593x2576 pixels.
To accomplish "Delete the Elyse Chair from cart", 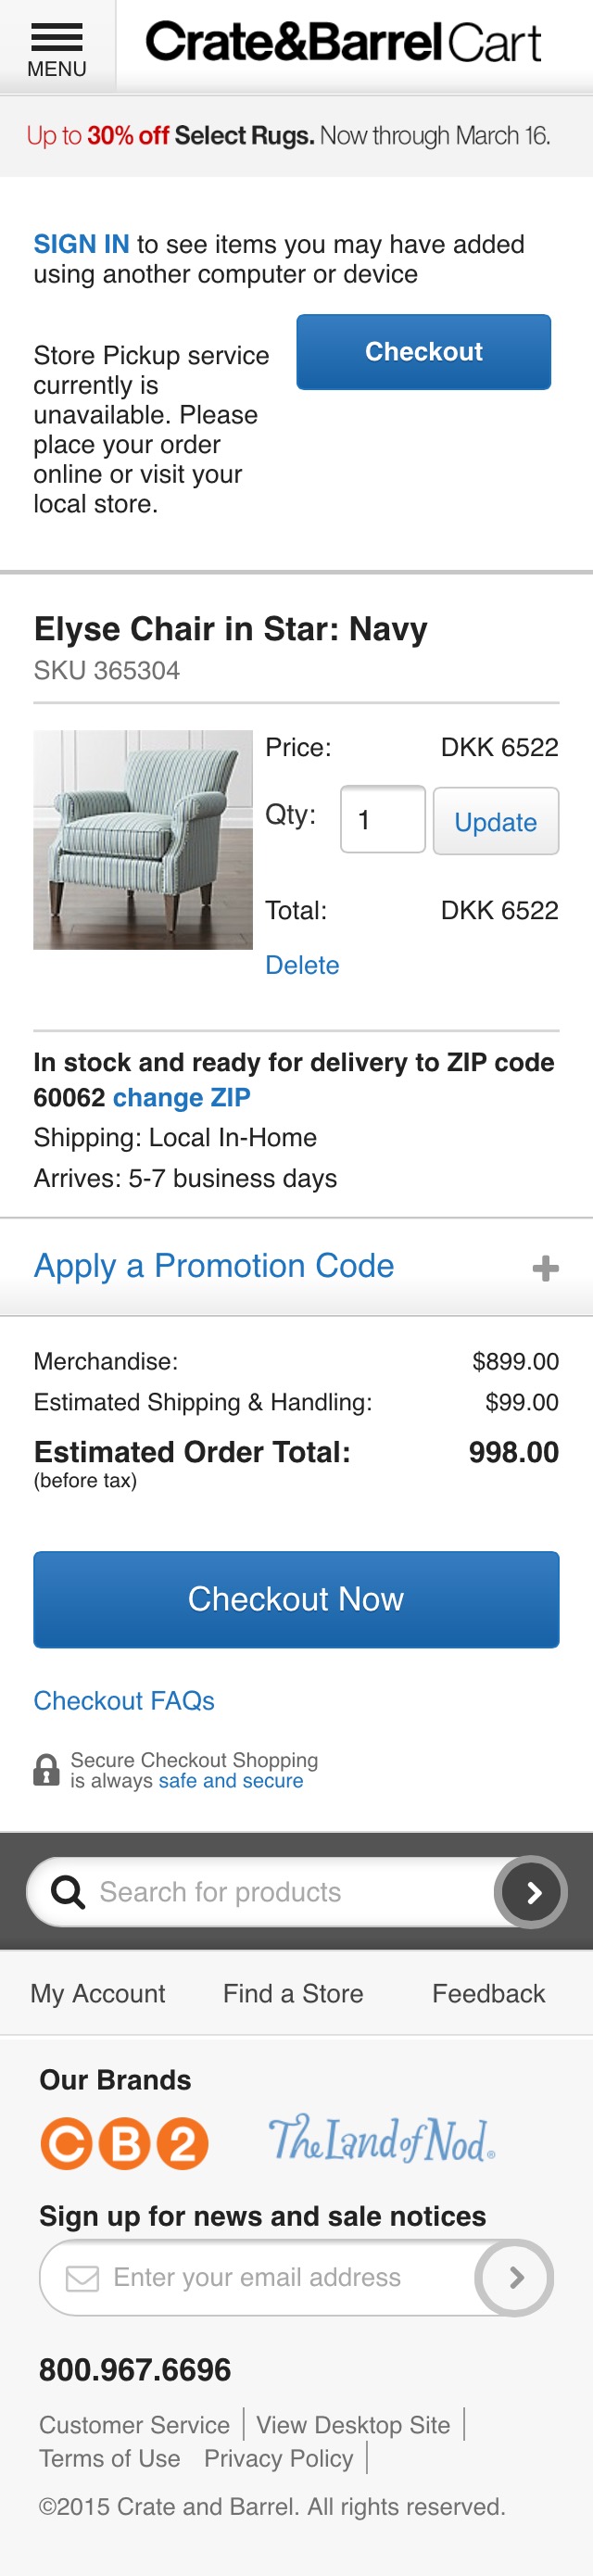I will point(302,964).
